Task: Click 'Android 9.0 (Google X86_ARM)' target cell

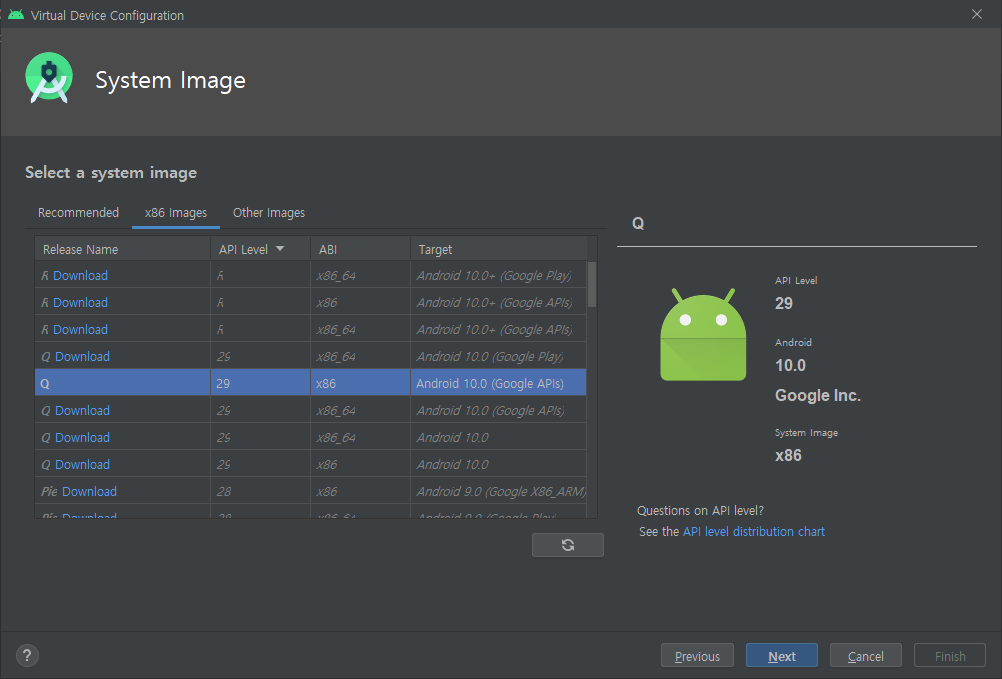Action: click(x=498, y=491)
